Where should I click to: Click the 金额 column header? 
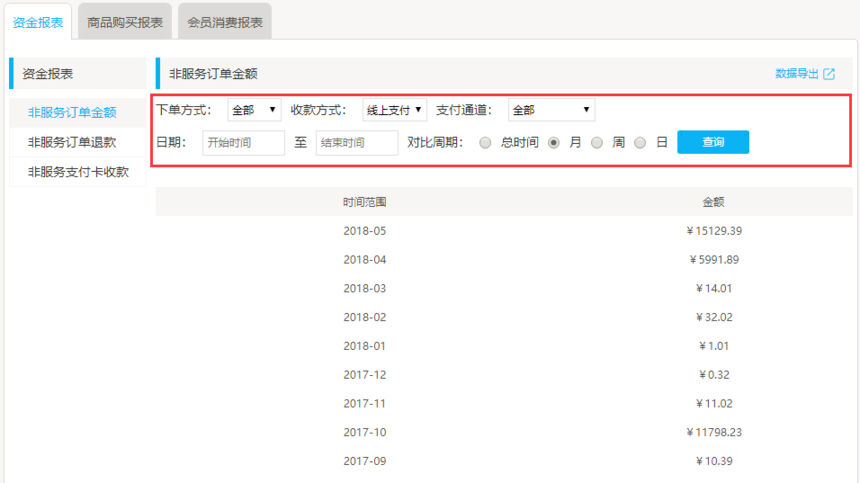click(713, 202)
